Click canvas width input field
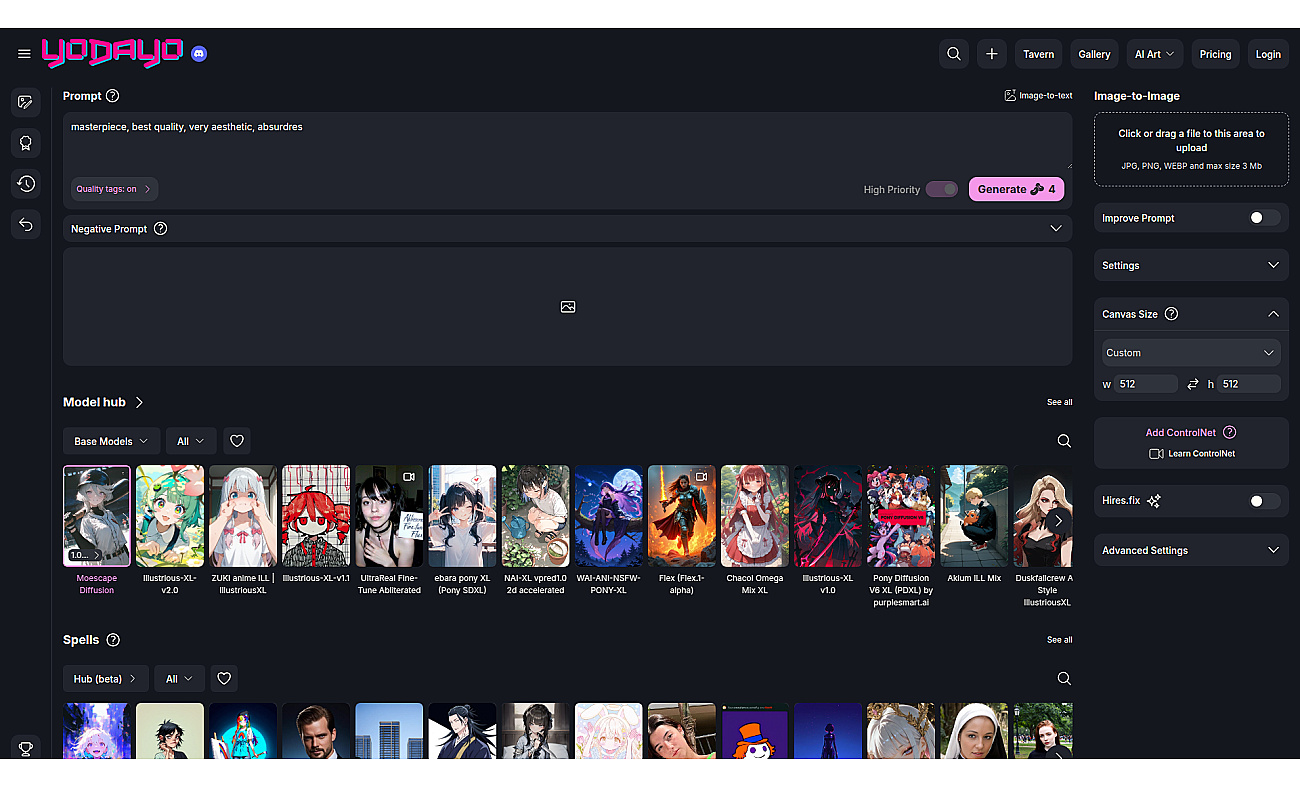1300x788 pixels. (1147, 384)
